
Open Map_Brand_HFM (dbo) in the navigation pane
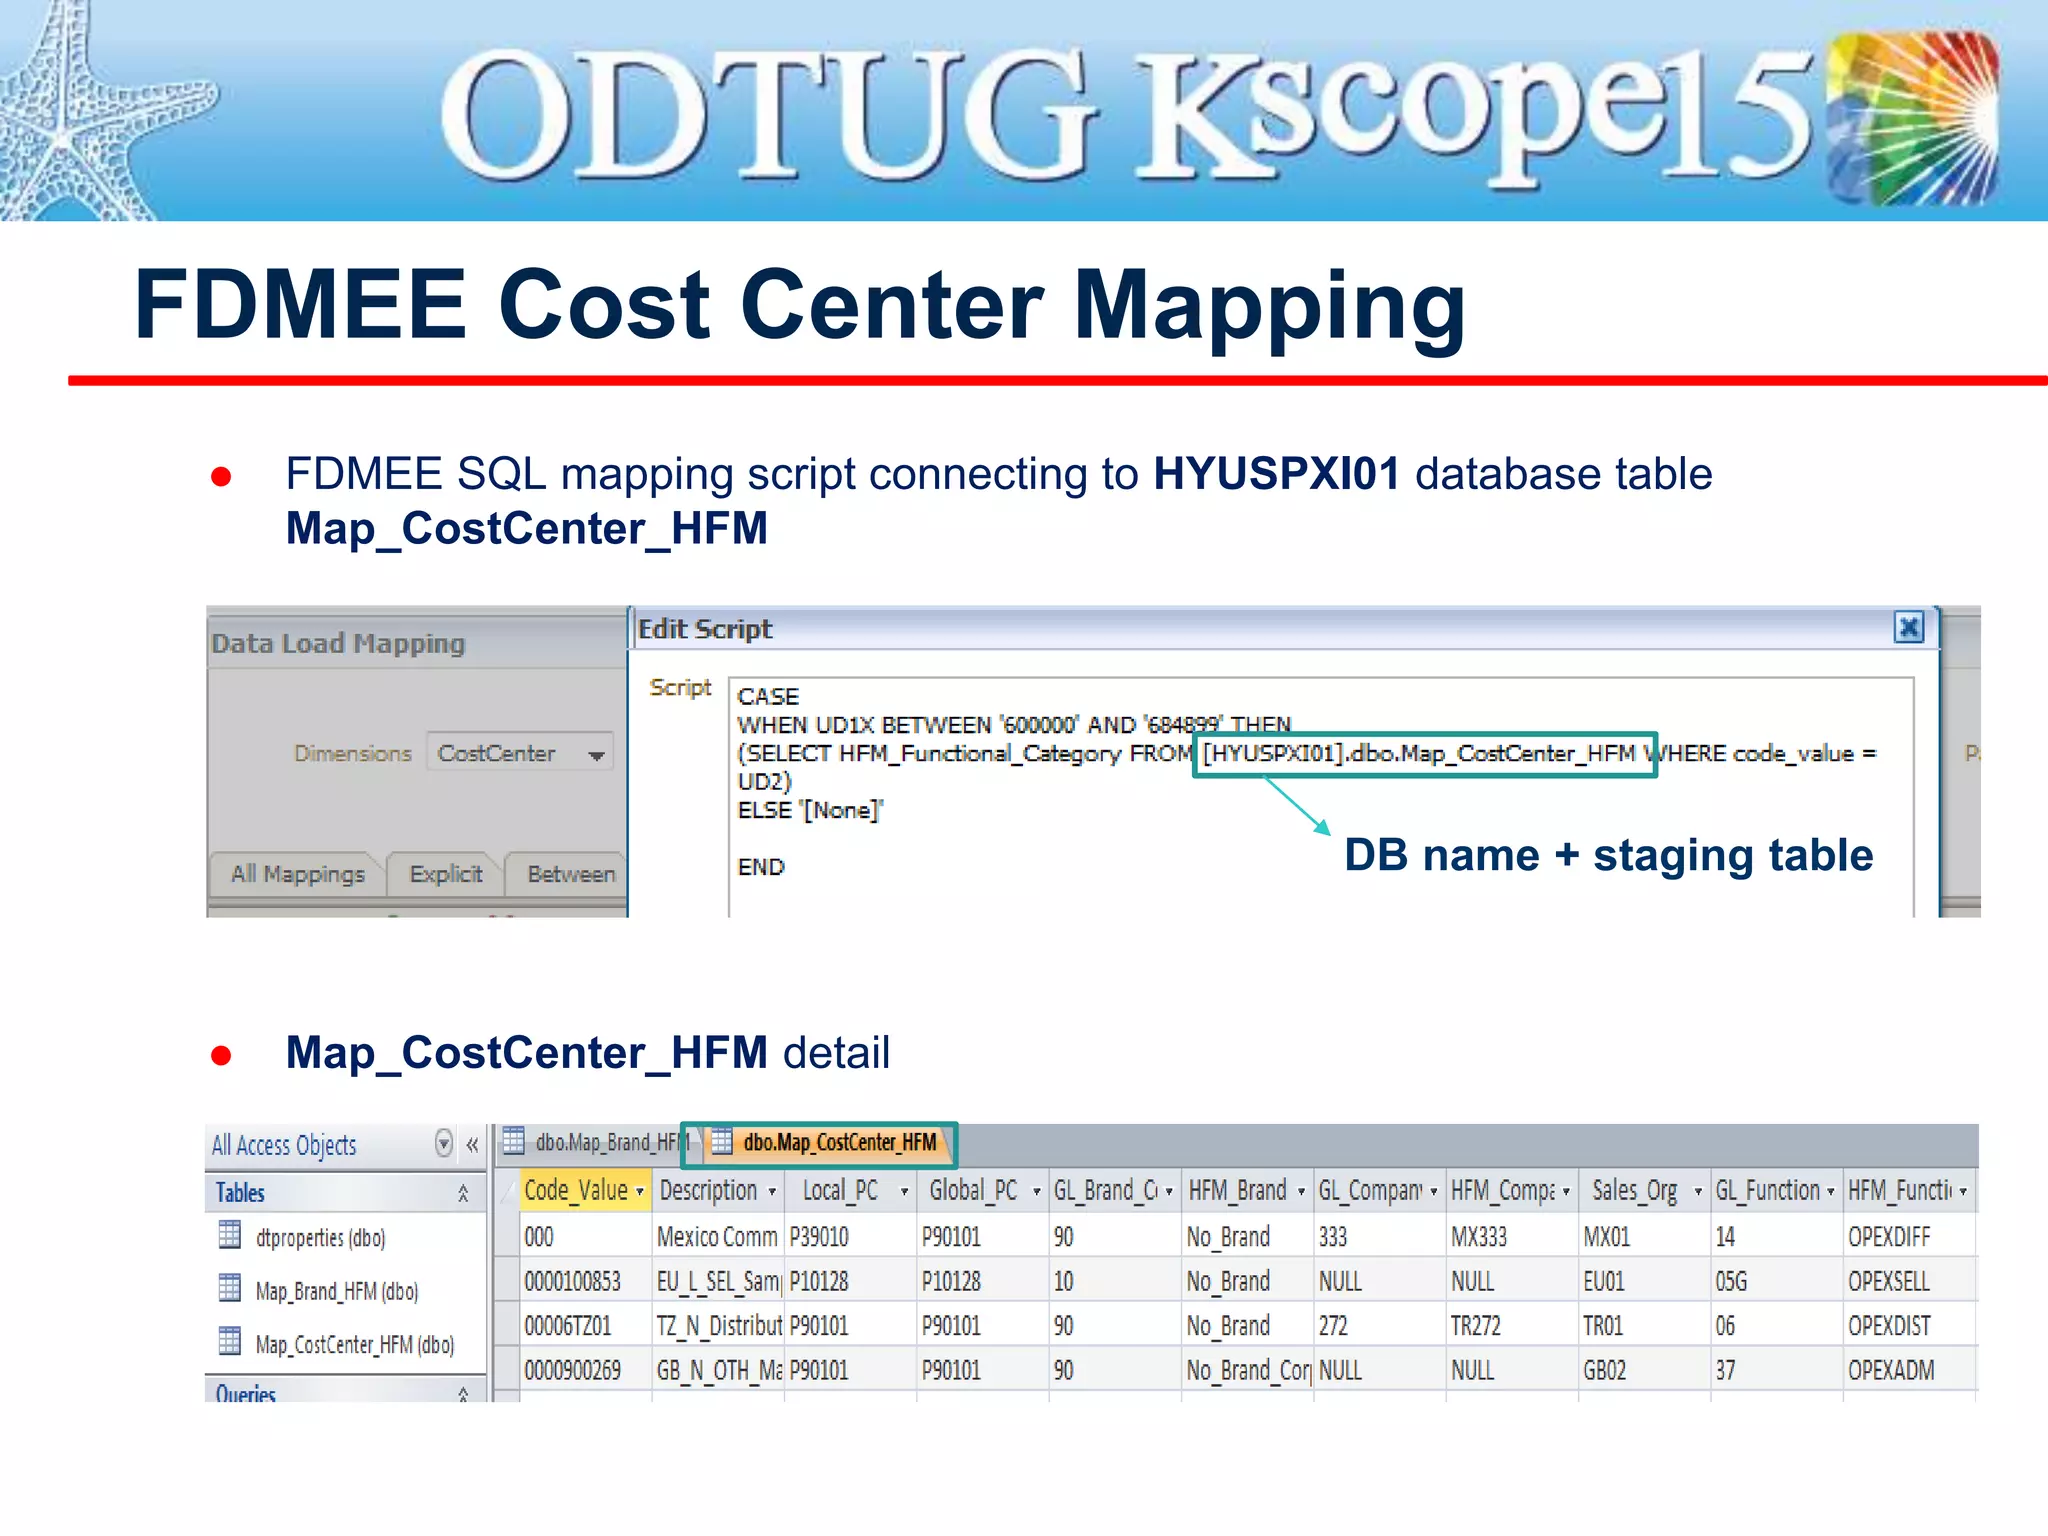point(336,1291)
